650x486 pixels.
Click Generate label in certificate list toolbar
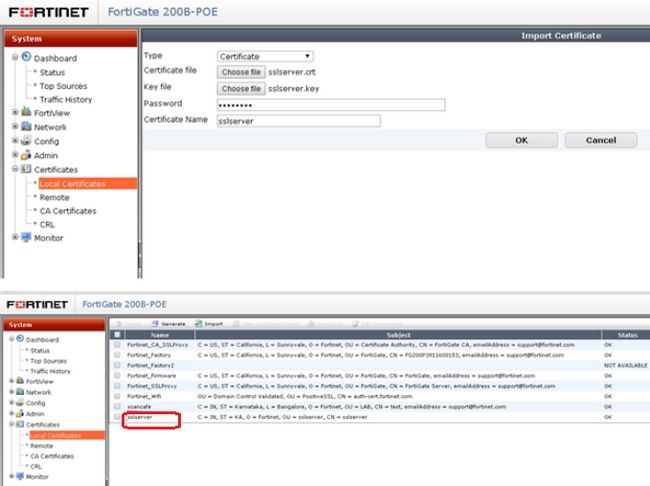point(173,324)
